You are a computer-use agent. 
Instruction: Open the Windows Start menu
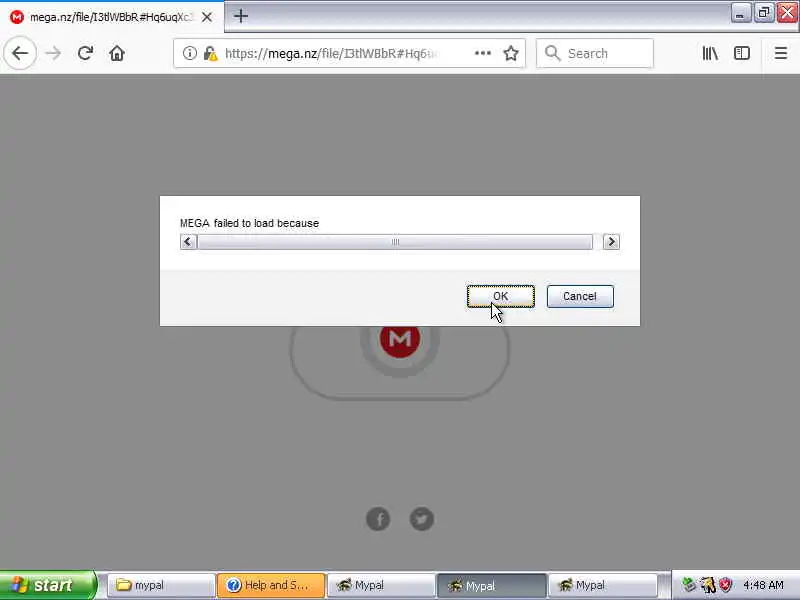48,585
